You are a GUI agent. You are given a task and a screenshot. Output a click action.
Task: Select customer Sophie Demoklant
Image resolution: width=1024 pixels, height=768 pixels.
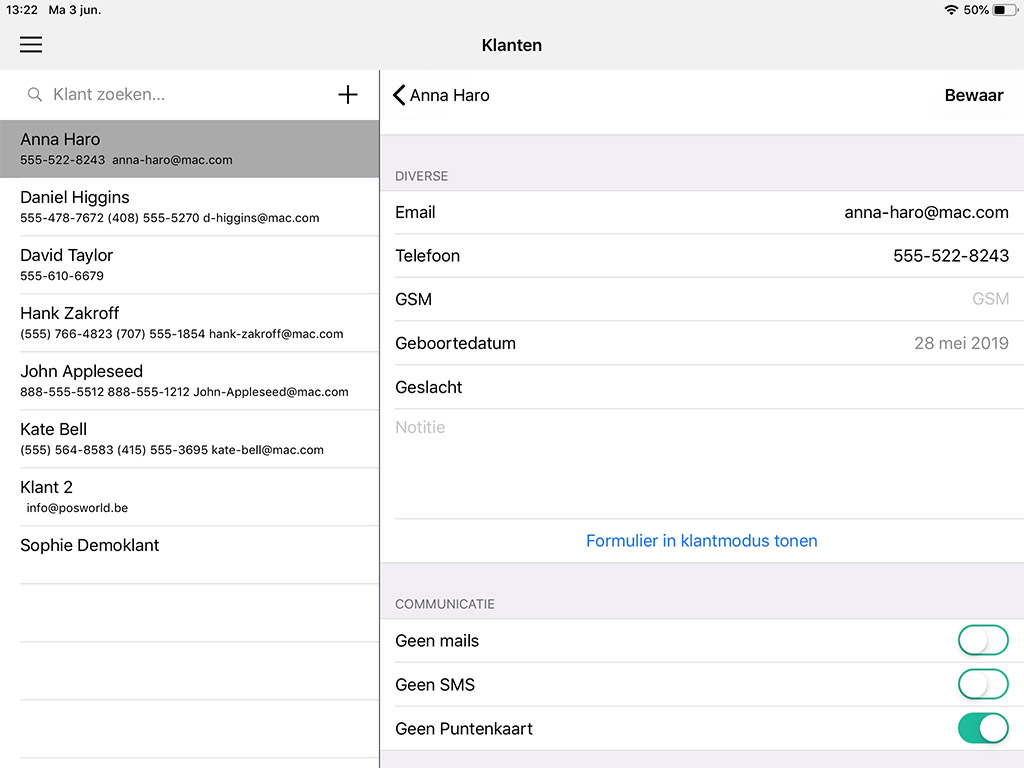click(x=189, y=554)
